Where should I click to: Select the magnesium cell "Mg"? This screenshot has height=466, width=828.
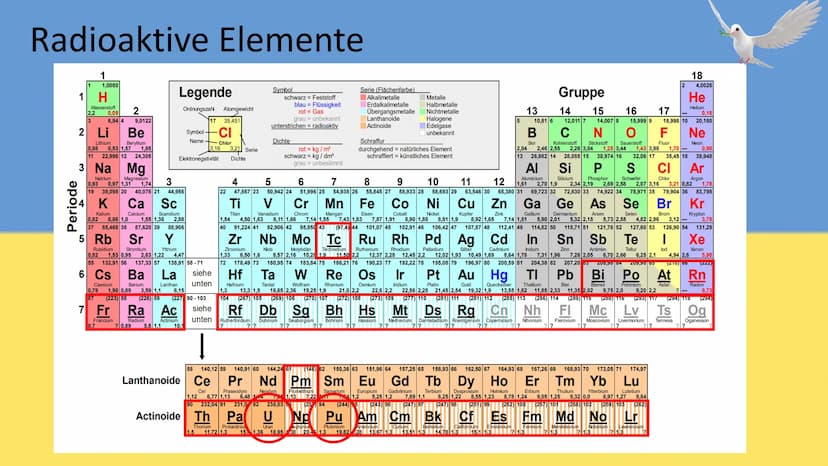tap(136, 170)
